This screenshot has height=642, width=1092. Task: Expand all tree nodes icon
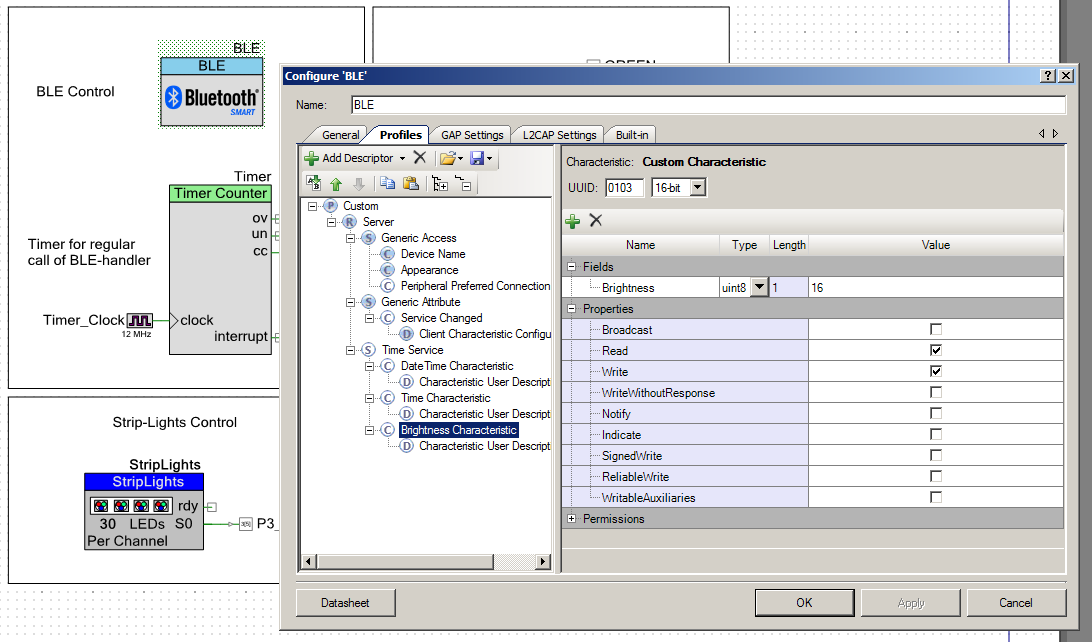[x=440, y=184]
